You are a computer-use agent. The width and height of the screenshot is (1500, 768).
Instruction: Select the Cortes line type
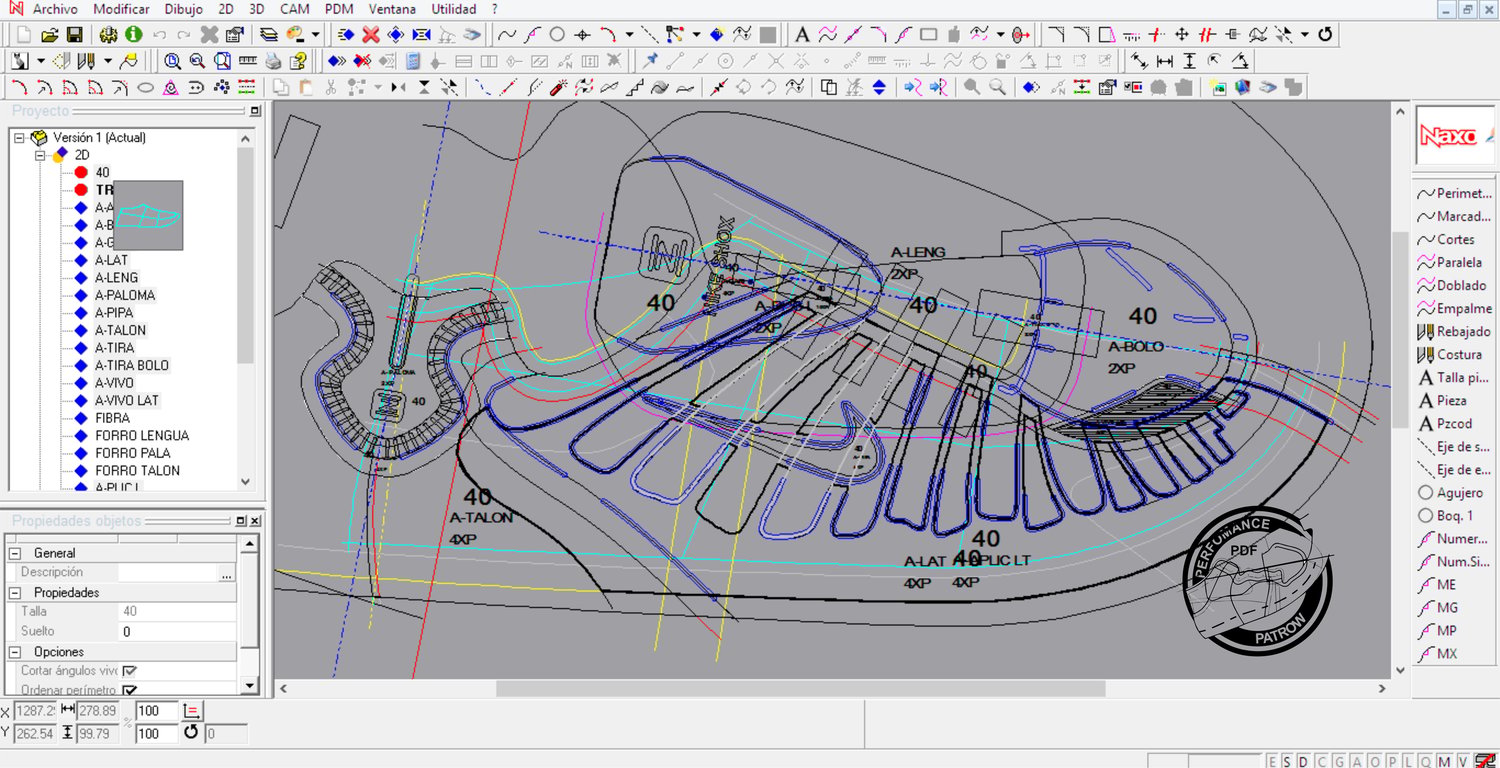pyautogui.click(x=1455, y=239)
